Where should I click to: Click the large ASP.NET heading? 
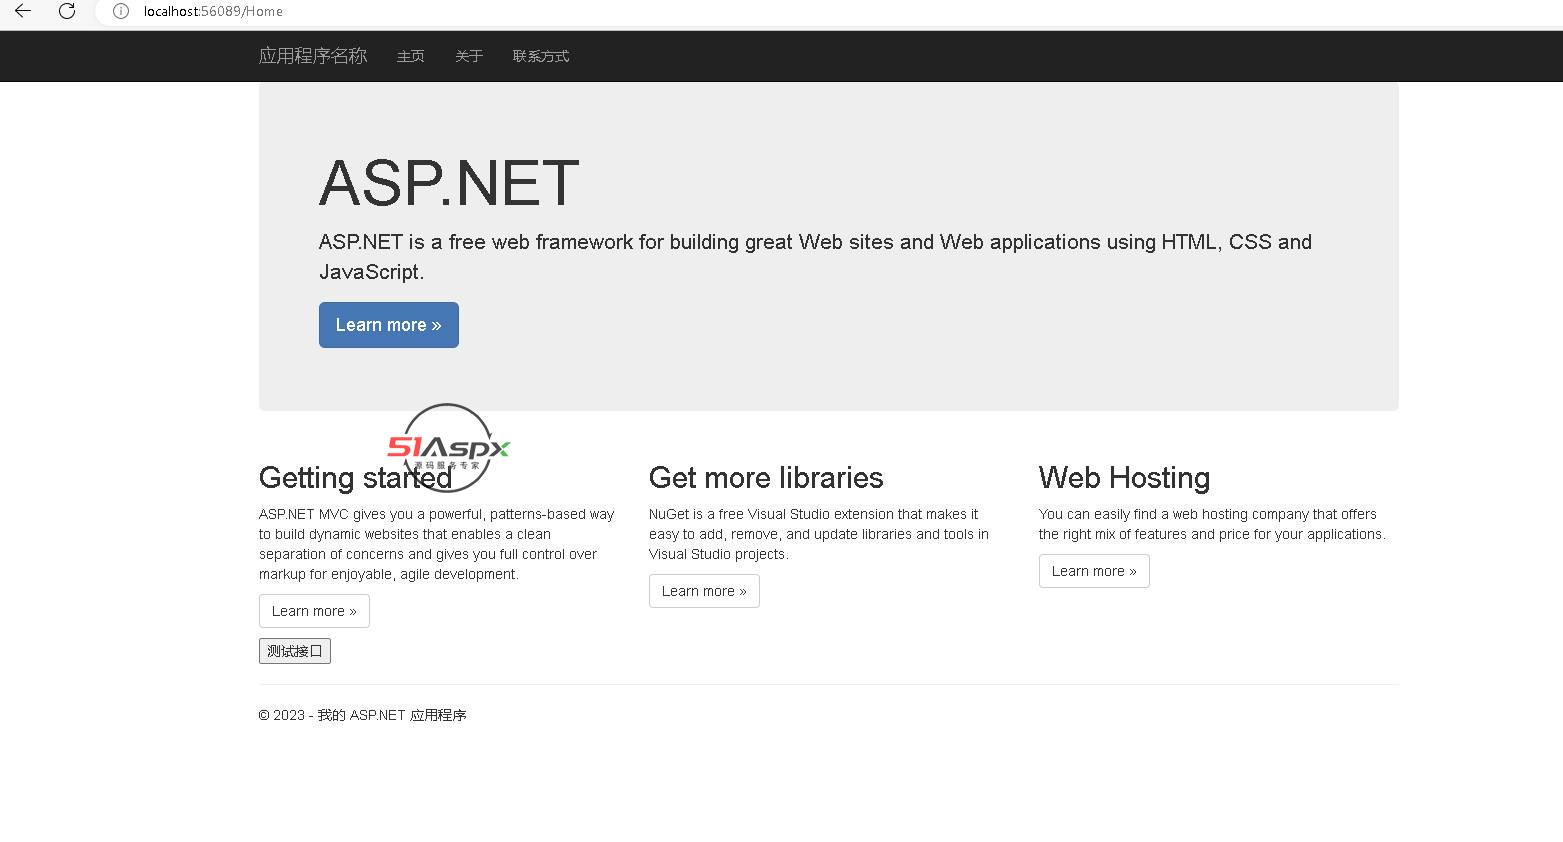click(449, 183)
